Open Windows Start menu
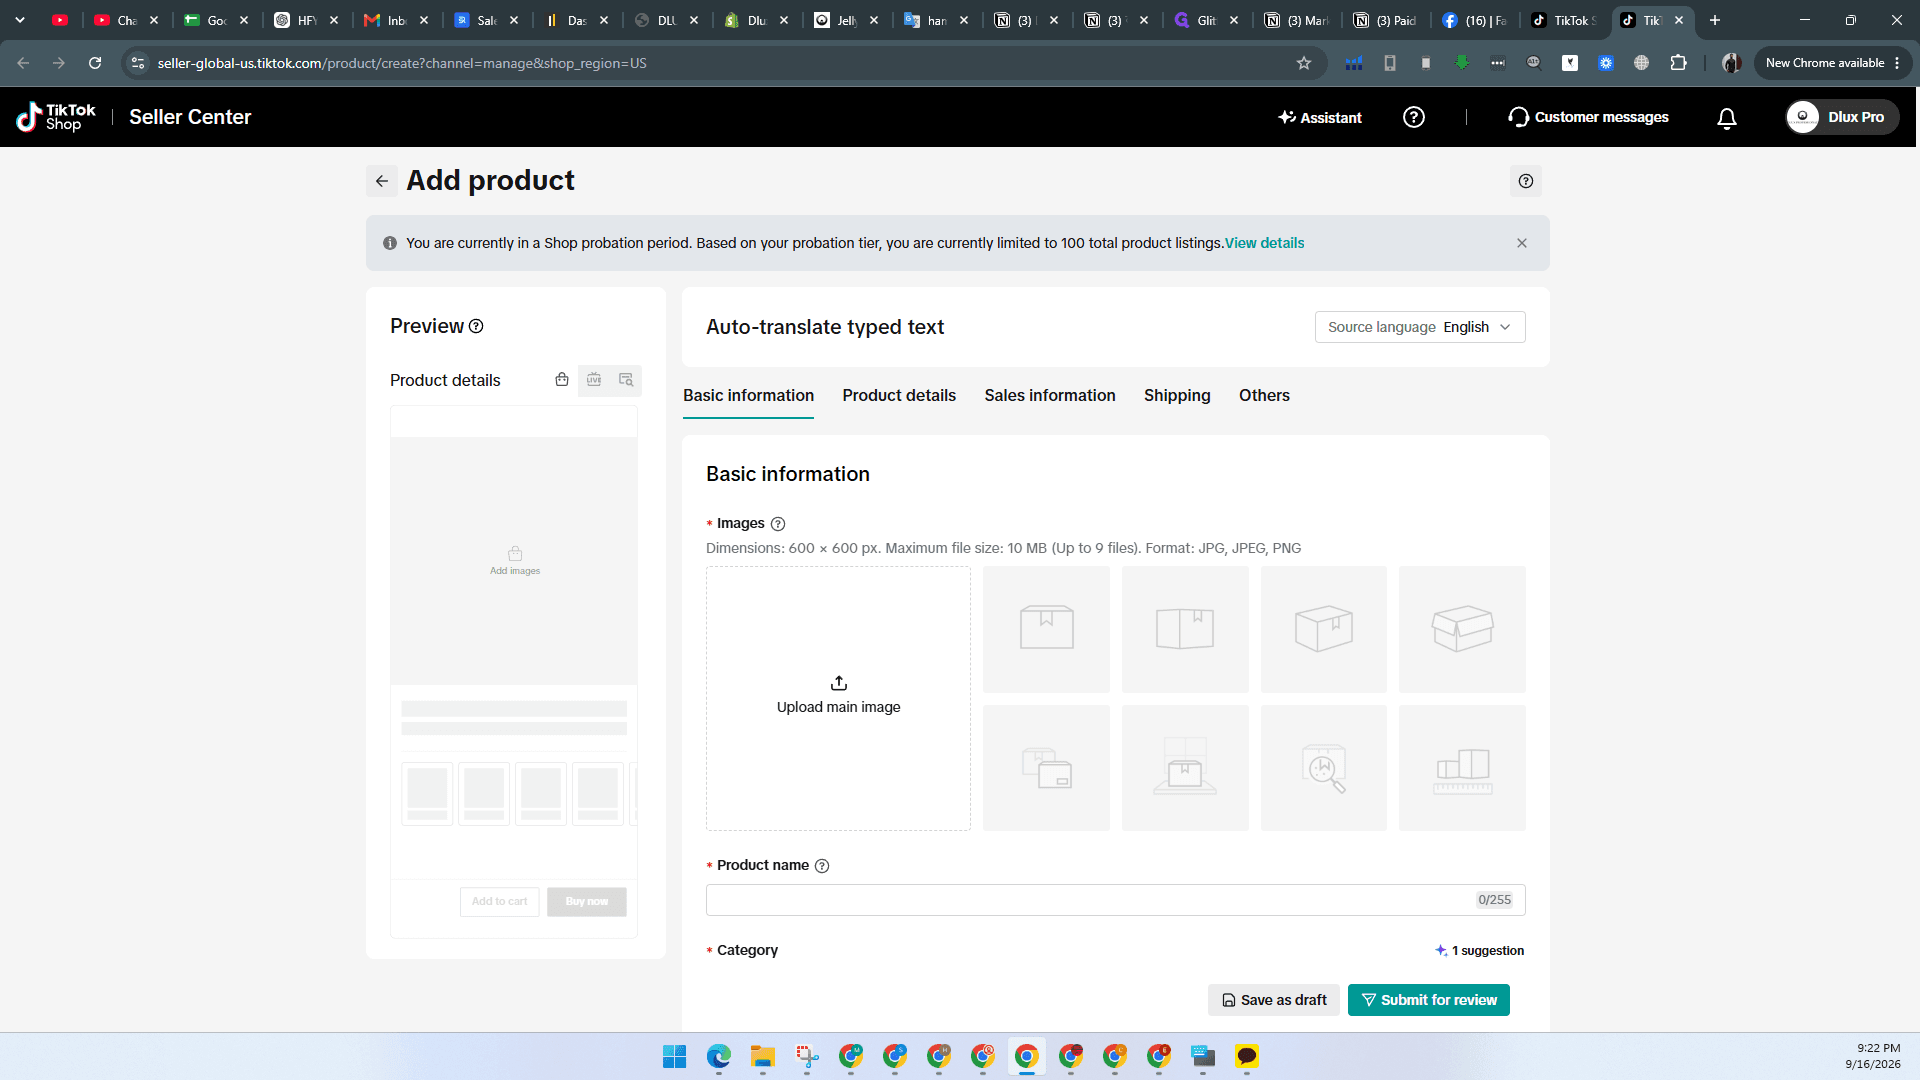Screen dimensions: 1920x1080 [675, 1056]
